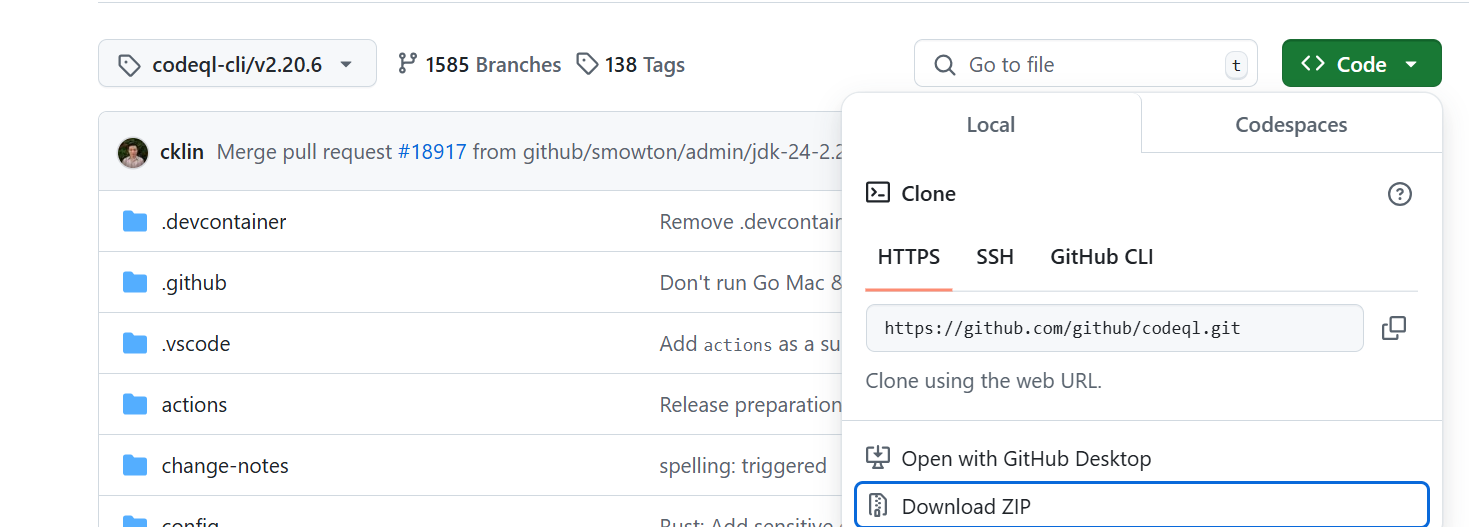Click the .github folder icon
1469x527 pixels.
tap(135, 283)
